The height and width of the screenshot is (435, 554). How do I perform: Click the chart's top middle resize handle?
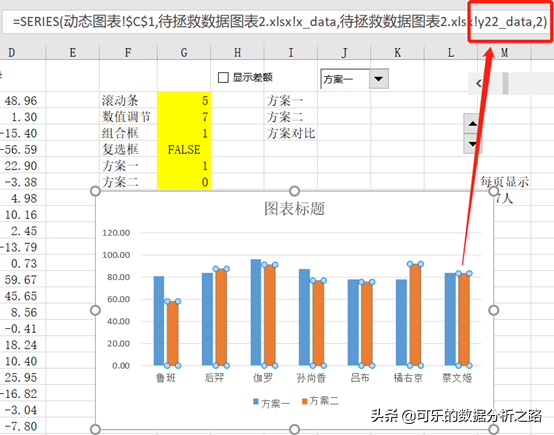pyautogui.click(x=294, y=191)
